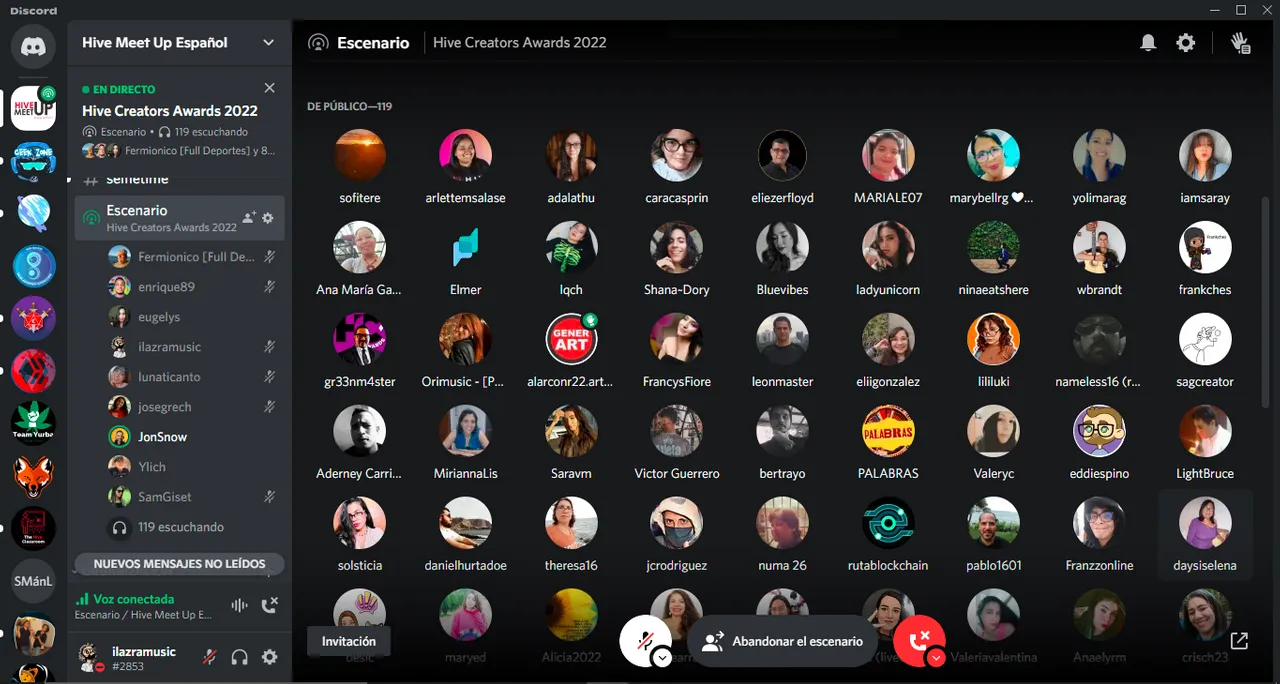The height and width of the screenshot is (684, 1280).
Task: Request to speak with raised hand icon
Action: 1240,43
